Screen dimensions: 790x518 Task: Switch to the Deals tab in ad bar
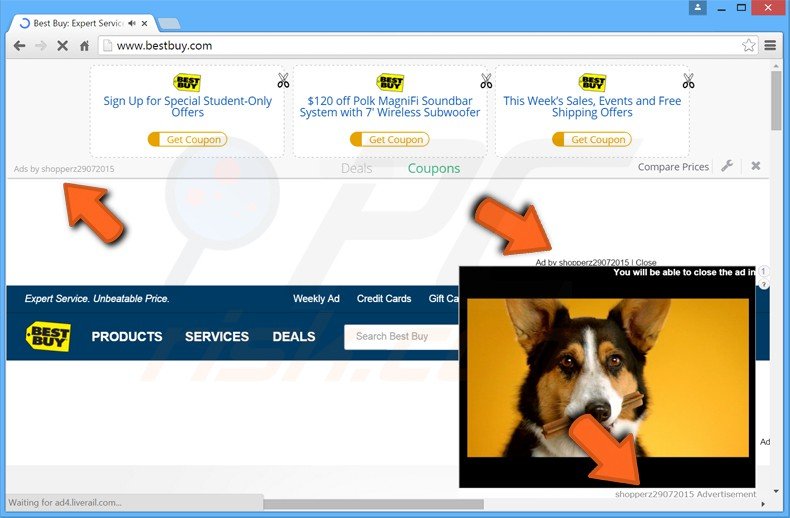click(x=357, y=168)
